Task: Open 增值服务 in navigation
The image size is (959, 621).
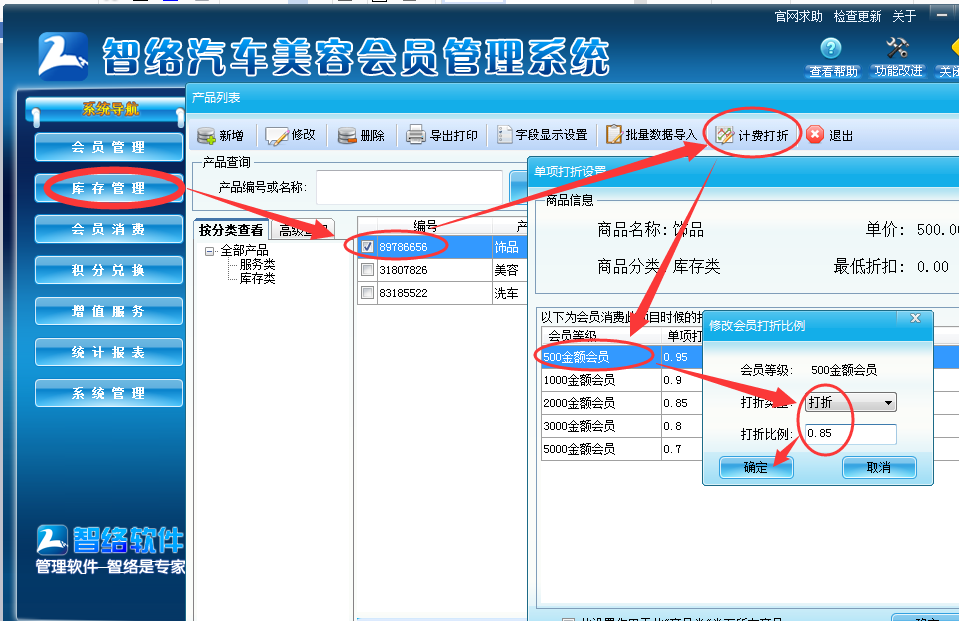Action: pyautogui.click(x=109, y=311)
